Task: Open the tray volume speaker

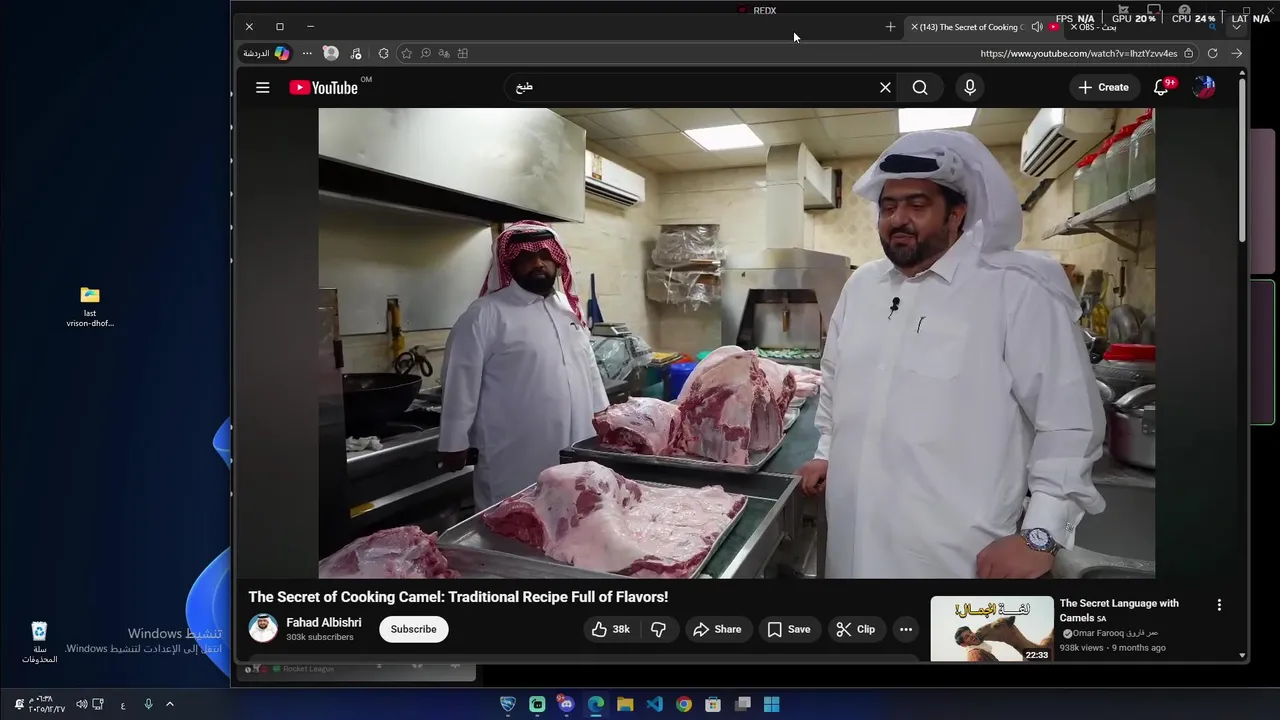Action: coord(82,704)
